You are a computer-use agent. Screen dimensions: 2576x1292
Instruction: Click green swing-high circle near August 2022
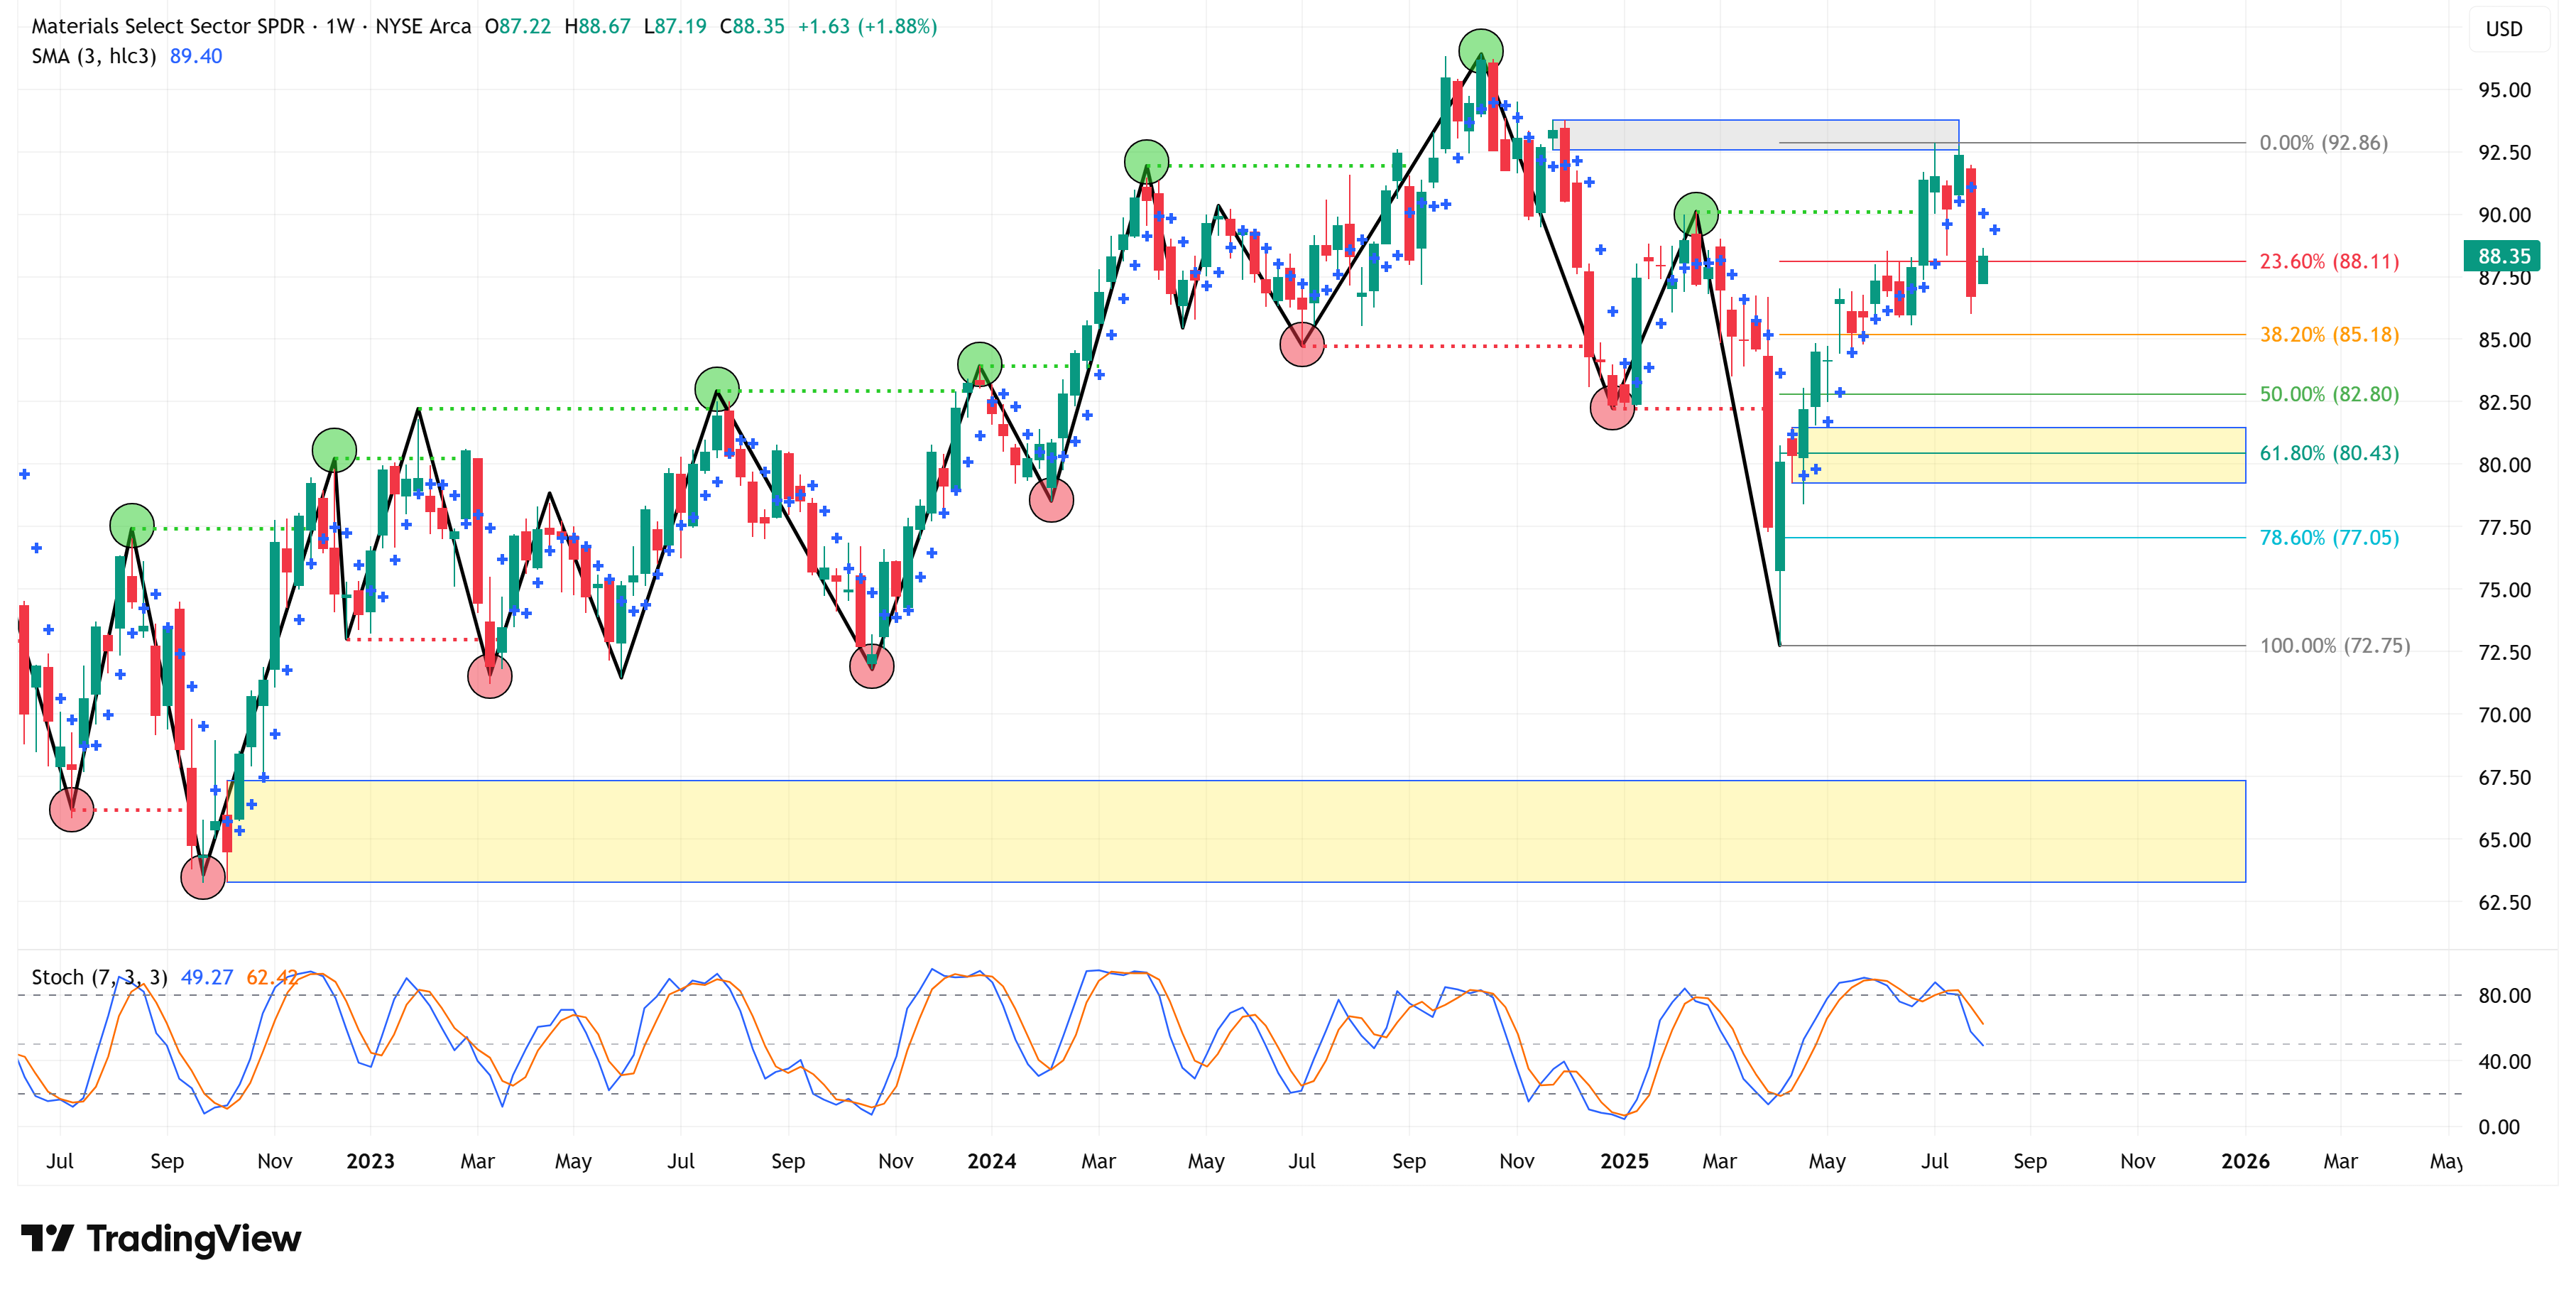(x=132, y=526)
